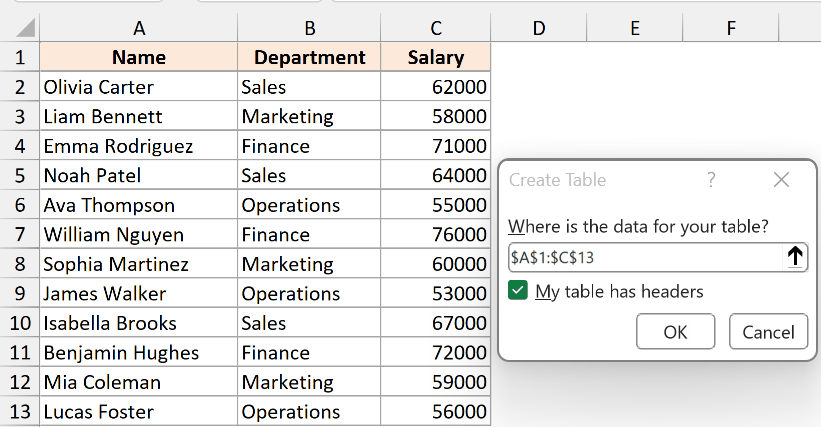This screenshot has height=427, width=821.
Task: Select the Benjamin Hughes cell
Action: (x=139, y=353)
